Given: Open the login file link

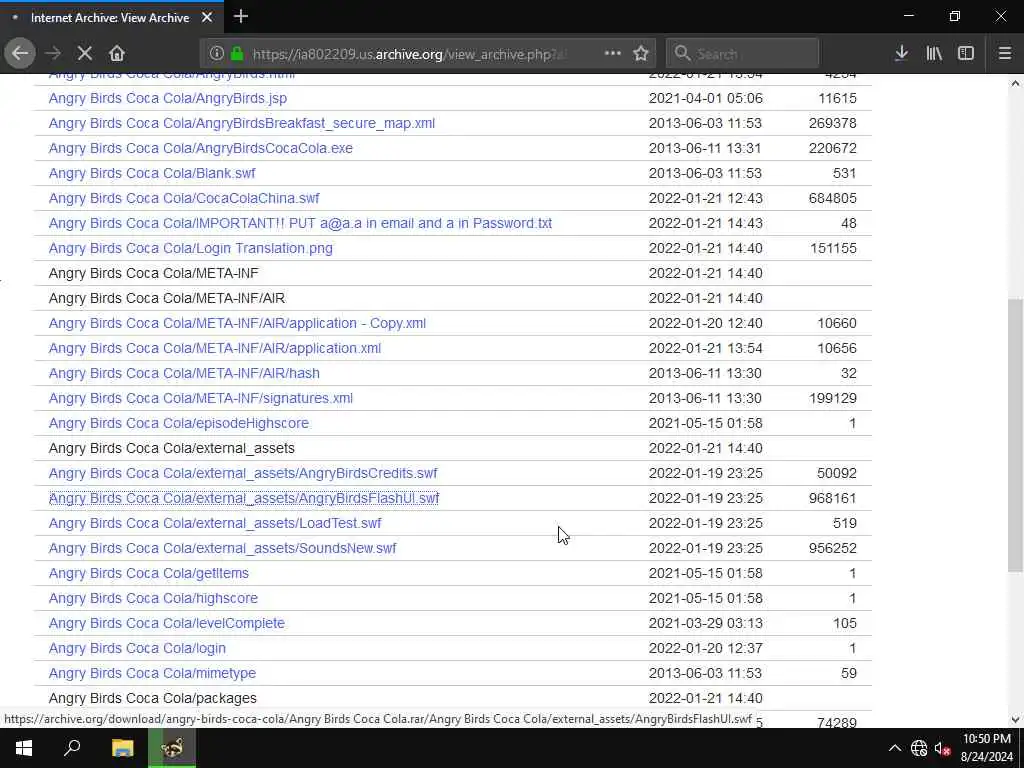Looking at the screenshot, I should tap(137, 648).
